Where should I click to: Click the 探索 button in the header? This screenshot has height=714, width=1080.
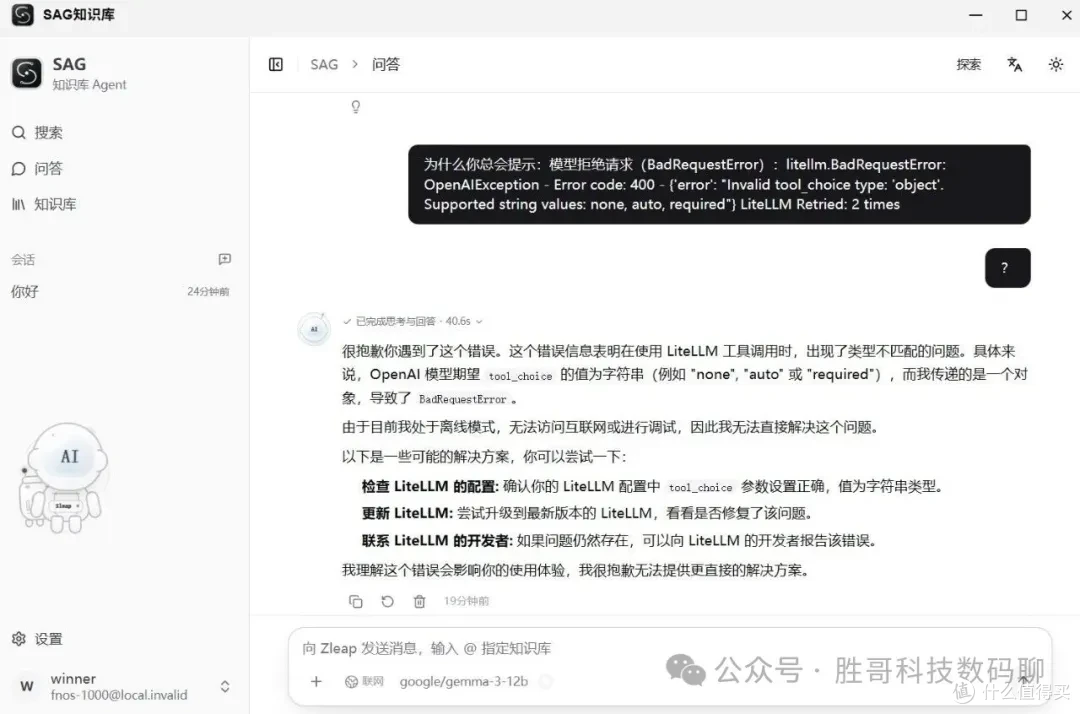tap(968, 64)
